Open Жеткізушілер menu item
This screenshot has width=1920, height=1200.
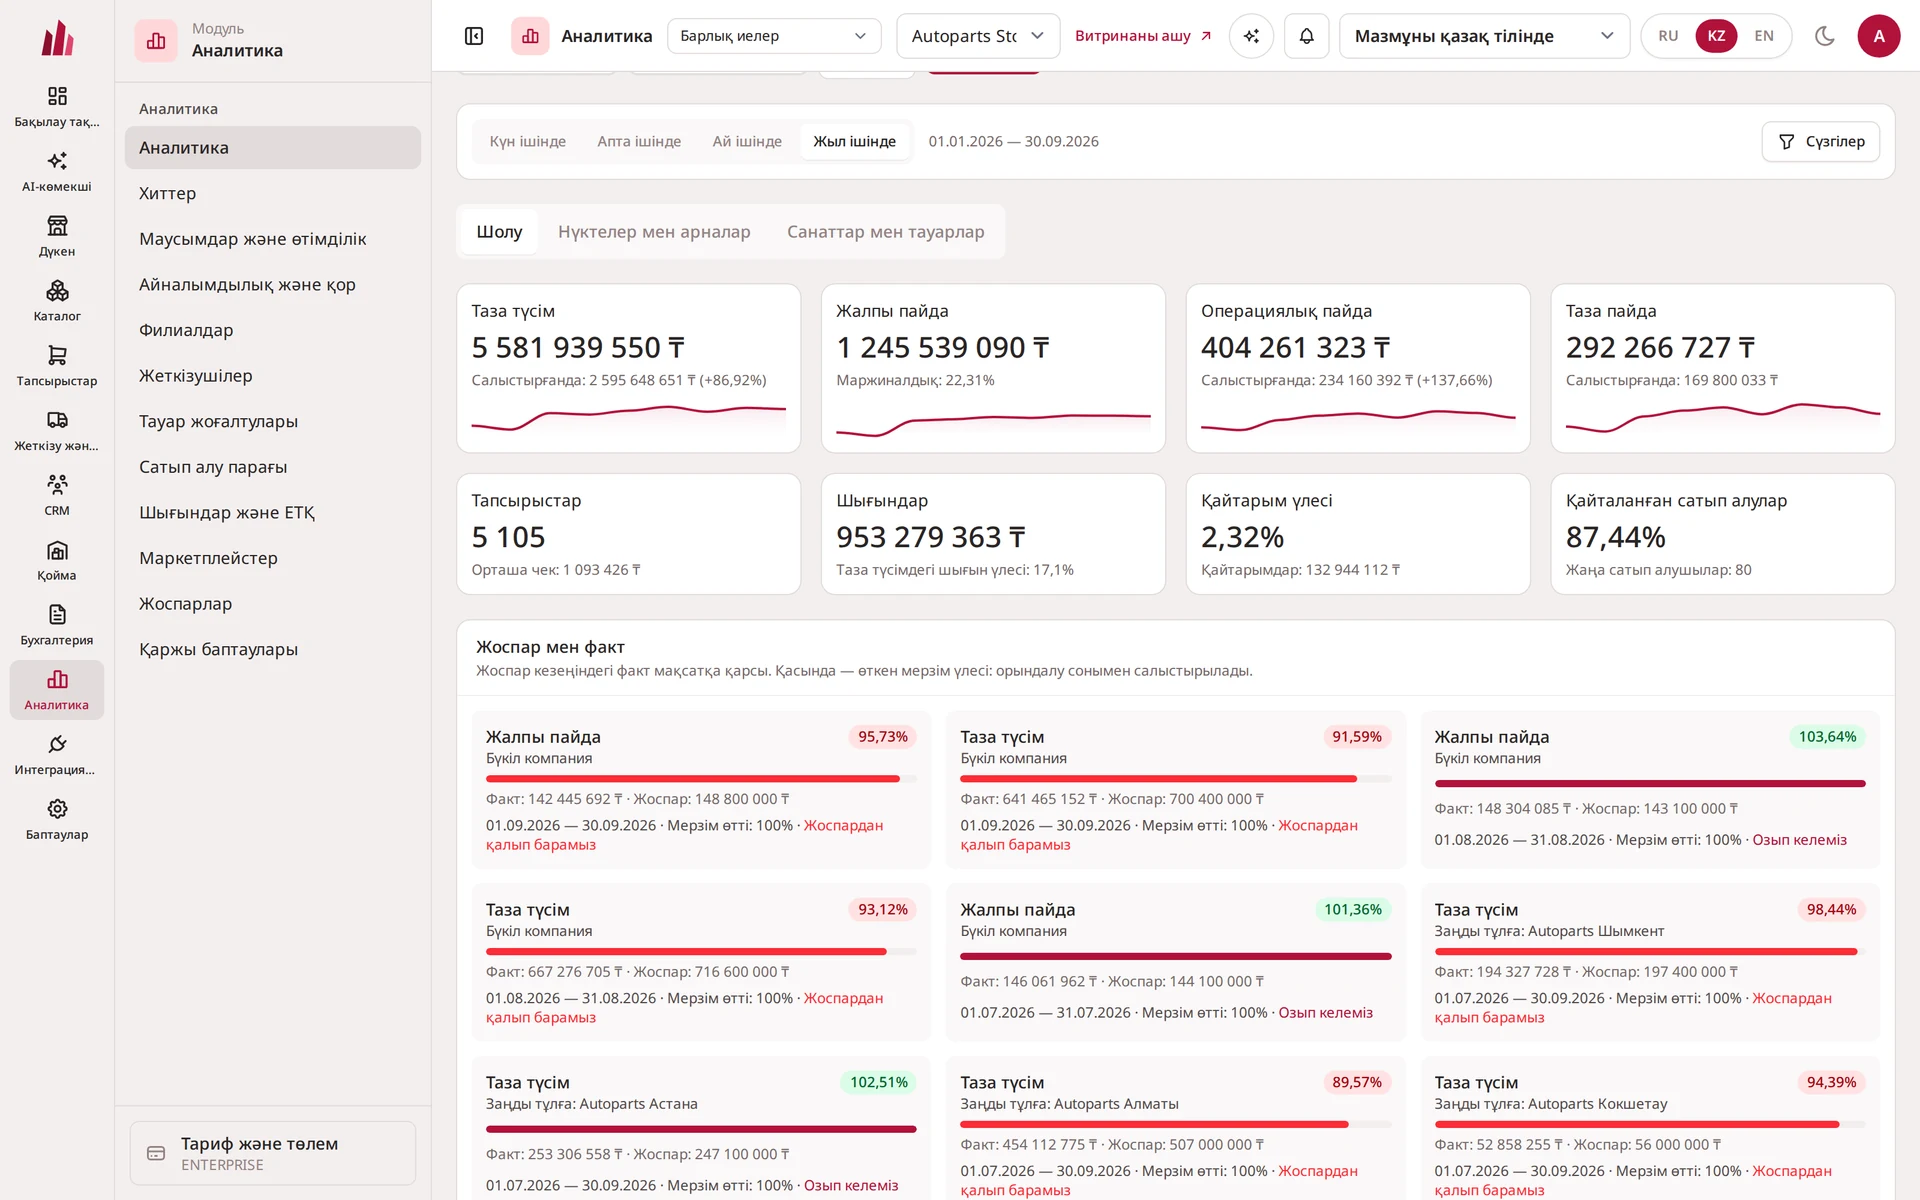click(272, 376)
